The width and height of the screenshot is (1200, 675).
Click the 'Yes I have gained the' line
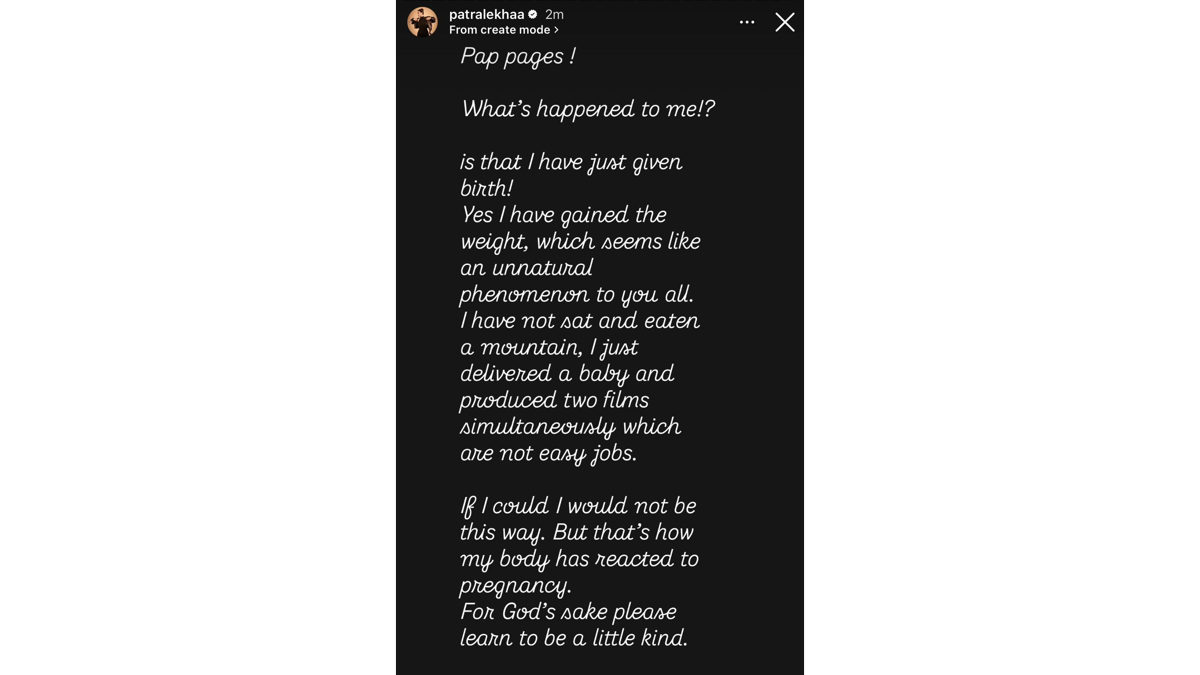point(563,215)
